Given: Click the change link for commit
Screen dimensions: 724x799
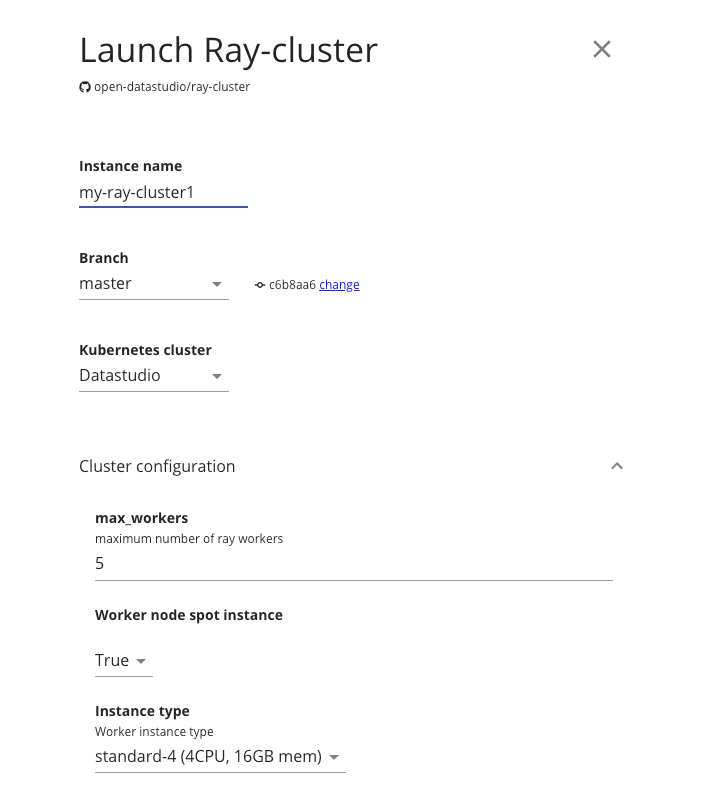Looking at the screenshot, I should click(339, 284).
